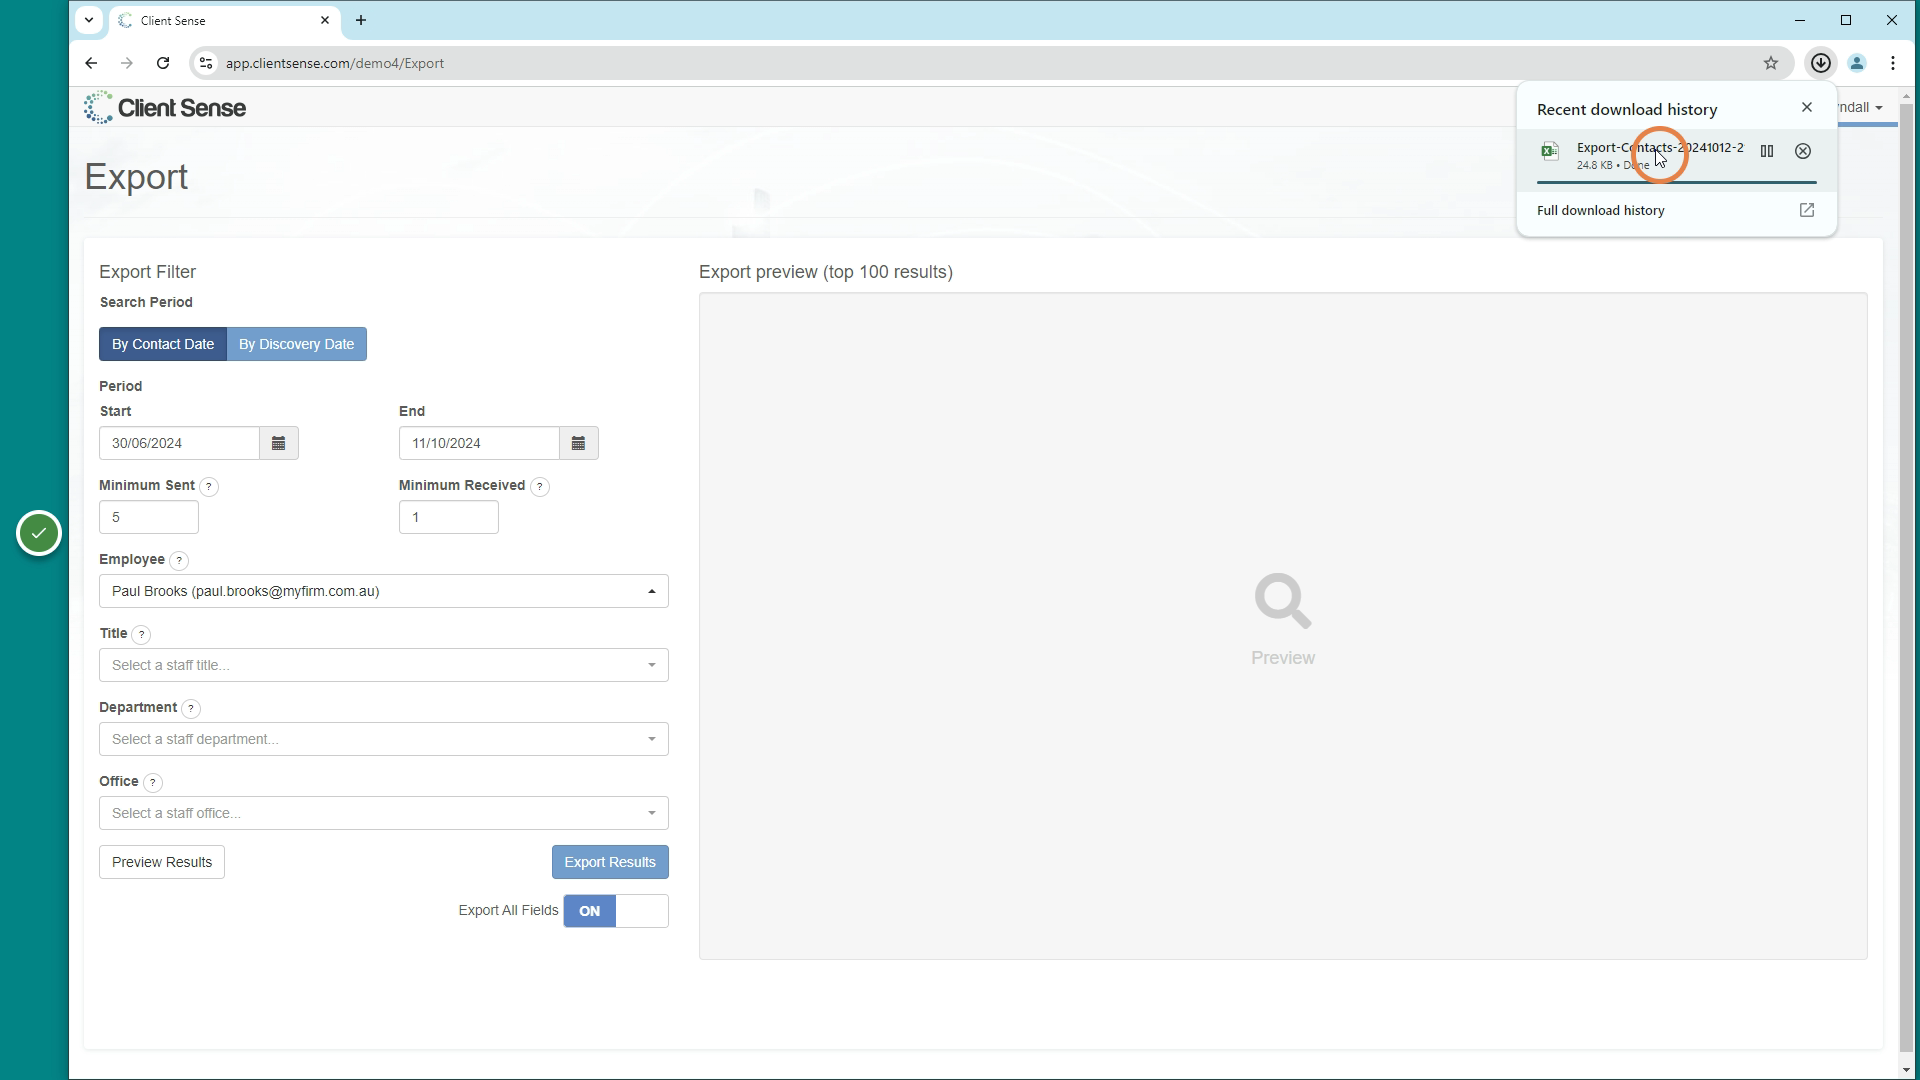The image size is (1920, 1080).
Task: Open the staff office dropdown
Action: (384, 813)
